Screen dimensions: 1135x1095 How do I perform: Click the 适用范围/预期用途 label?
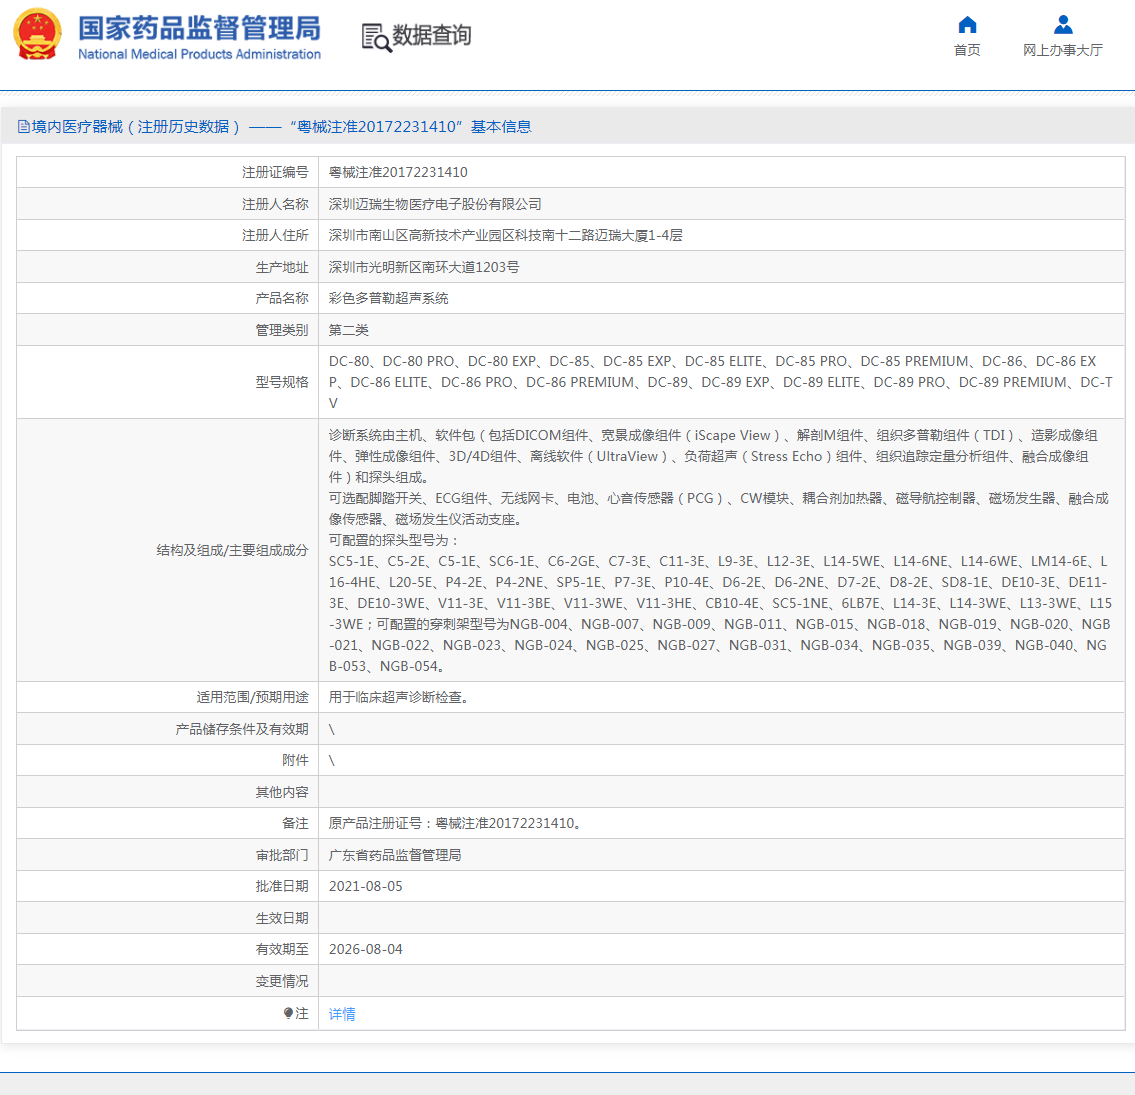click(253, 697)
